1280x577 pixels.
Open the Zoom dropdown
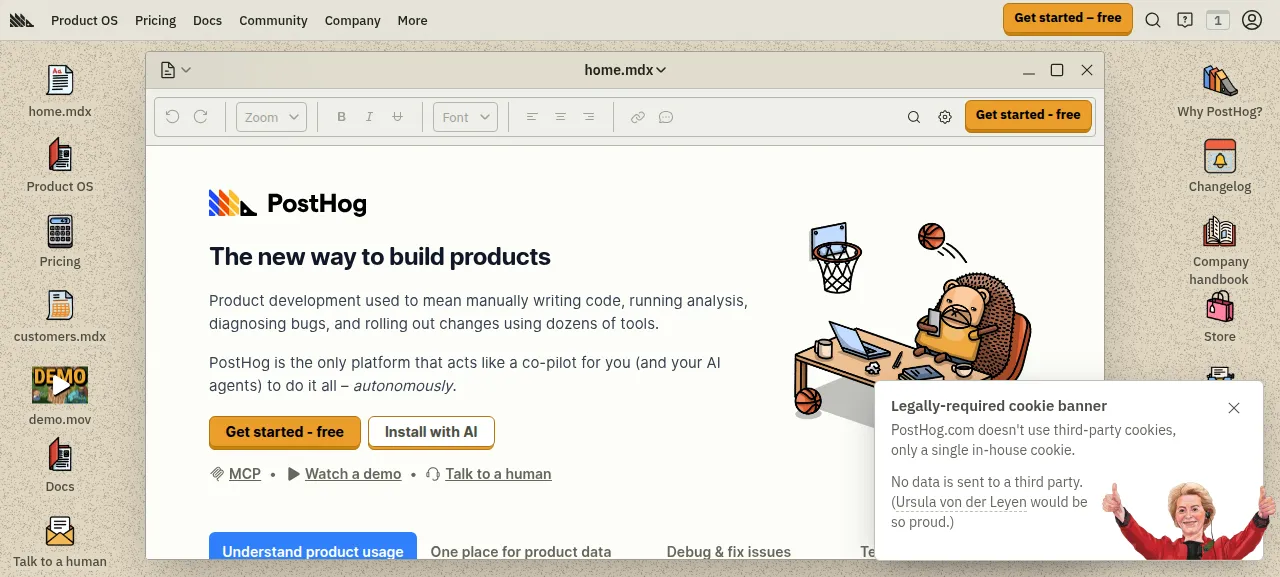pos(271,117)
